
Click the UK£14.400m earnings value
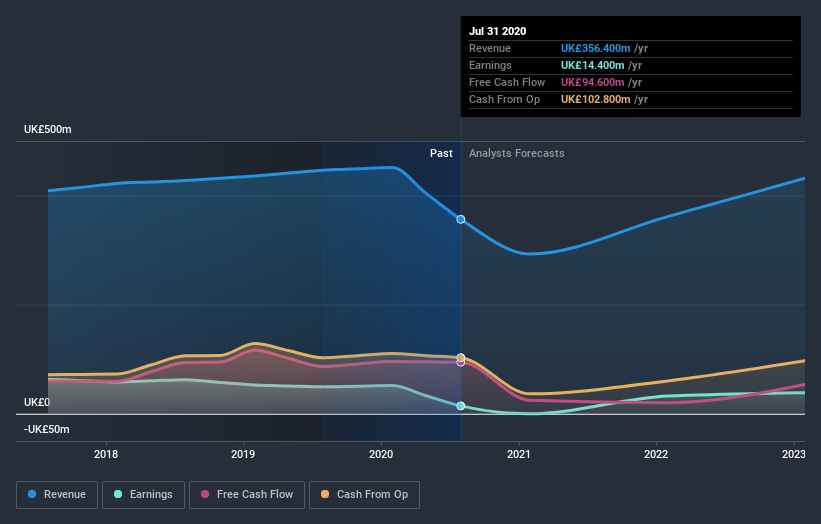(592, 65)
